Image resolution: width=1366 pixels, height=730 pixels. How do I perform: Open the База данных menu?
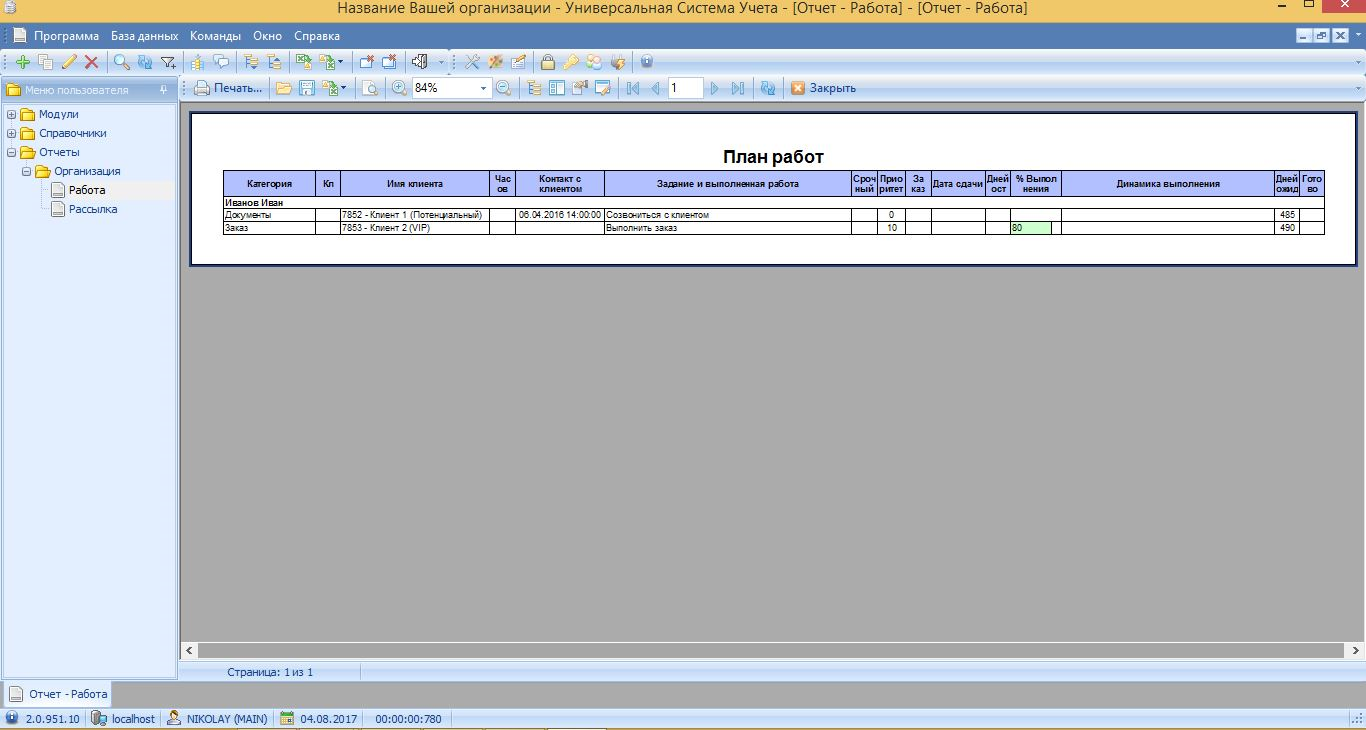[144, 36]
